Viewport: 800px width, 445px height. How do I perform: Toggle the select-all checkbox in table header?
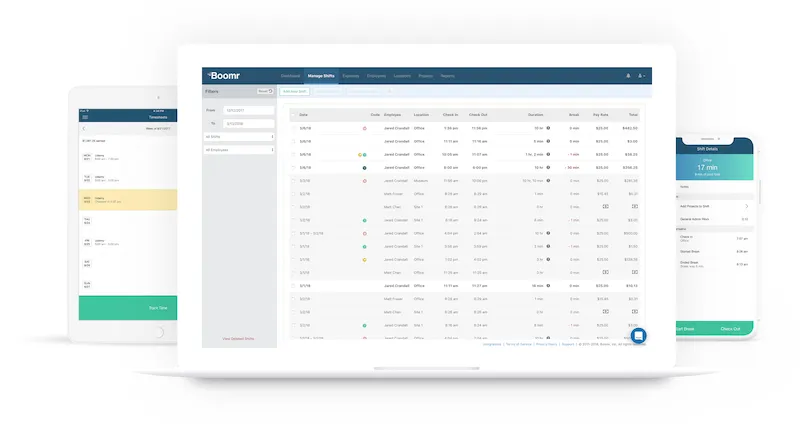coord(294,115)
